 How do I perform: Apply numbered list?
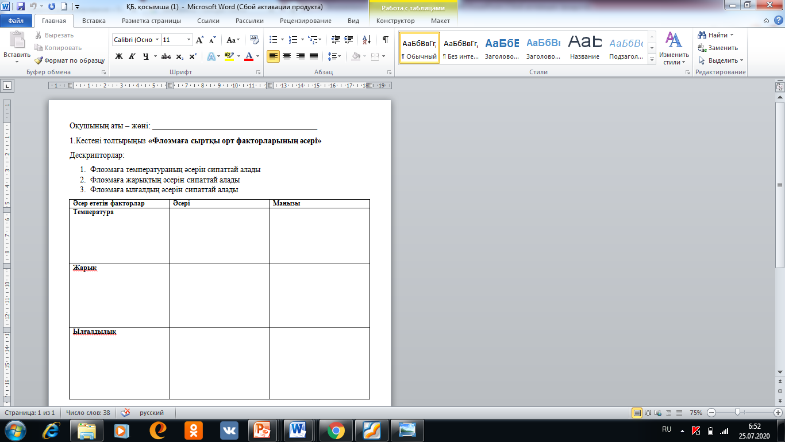click(x=293, y=40)
